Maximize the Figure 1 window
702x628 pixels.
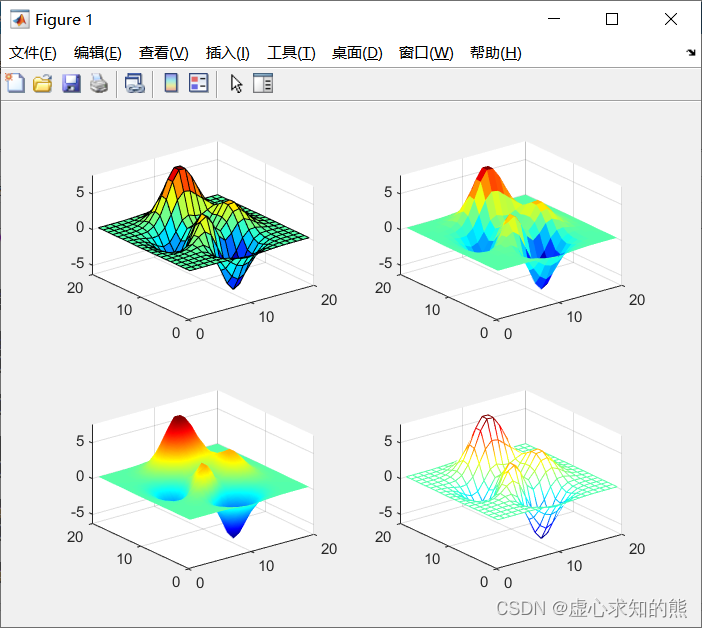(612, 19)
